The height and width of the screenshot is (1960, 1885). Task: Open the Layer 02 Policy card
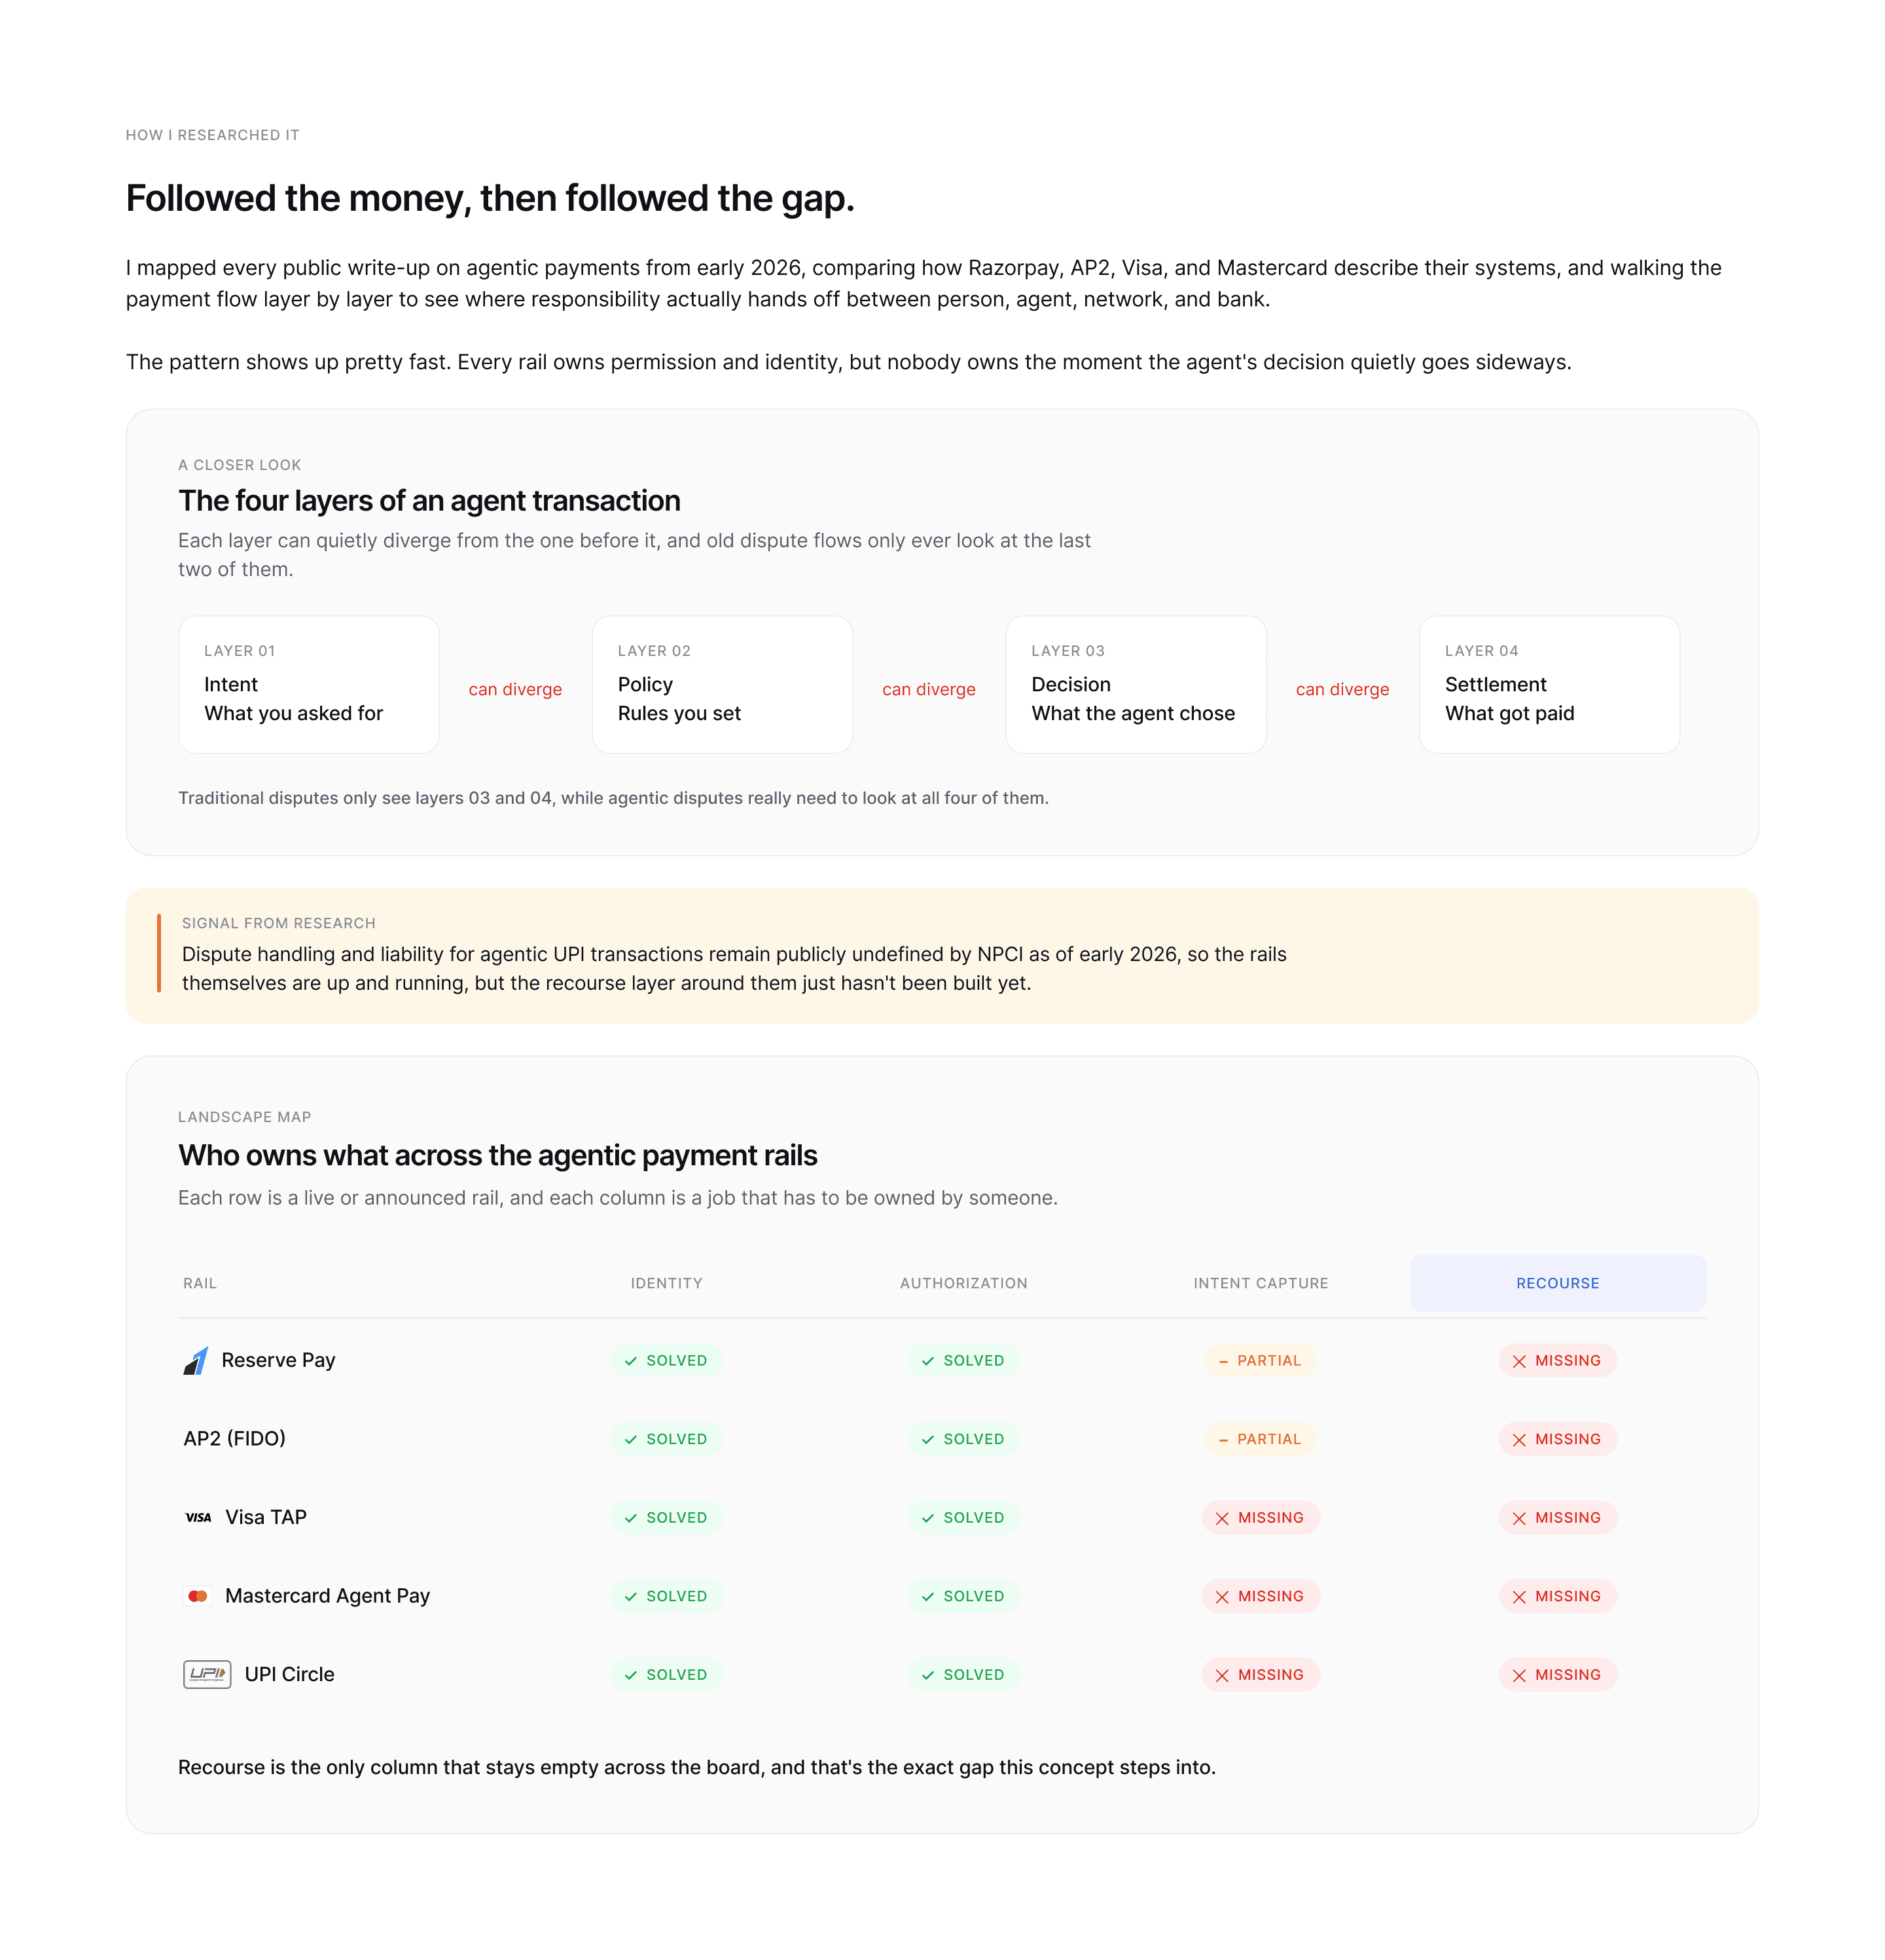(722, 685)
